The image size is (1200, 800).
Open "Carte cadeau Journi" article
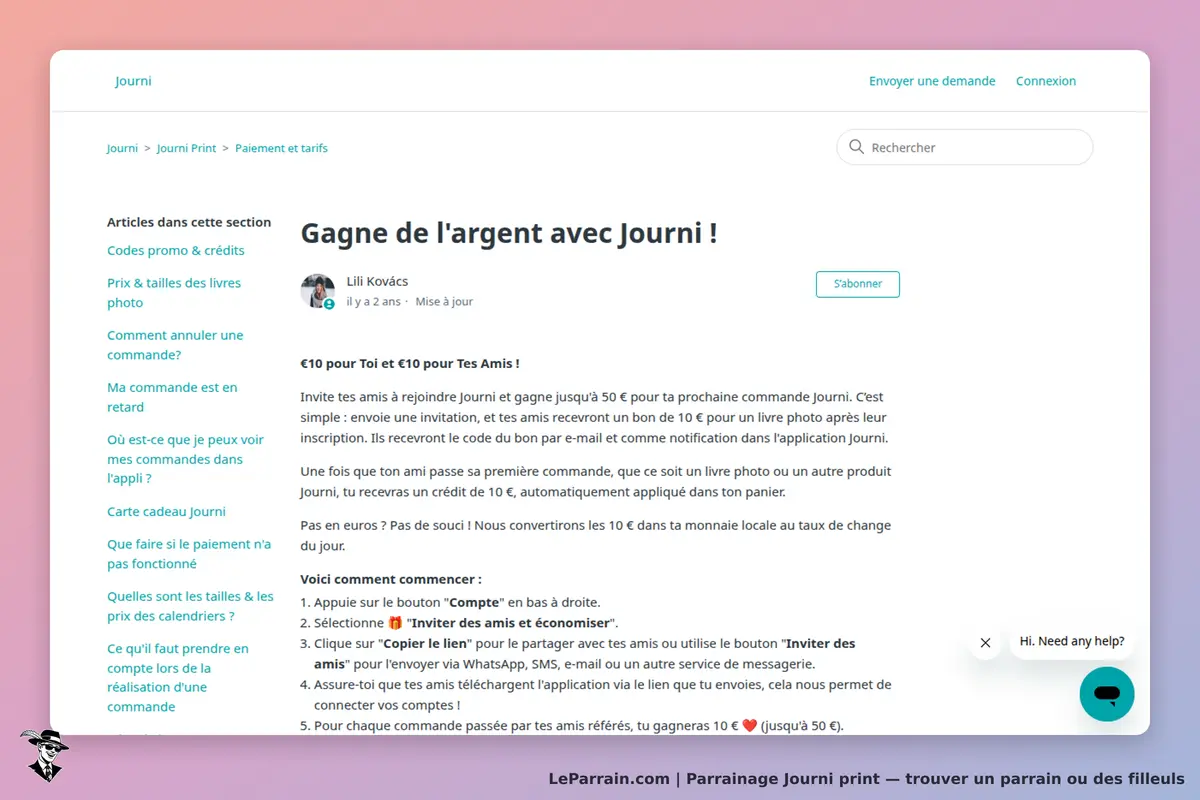point(166,512)
